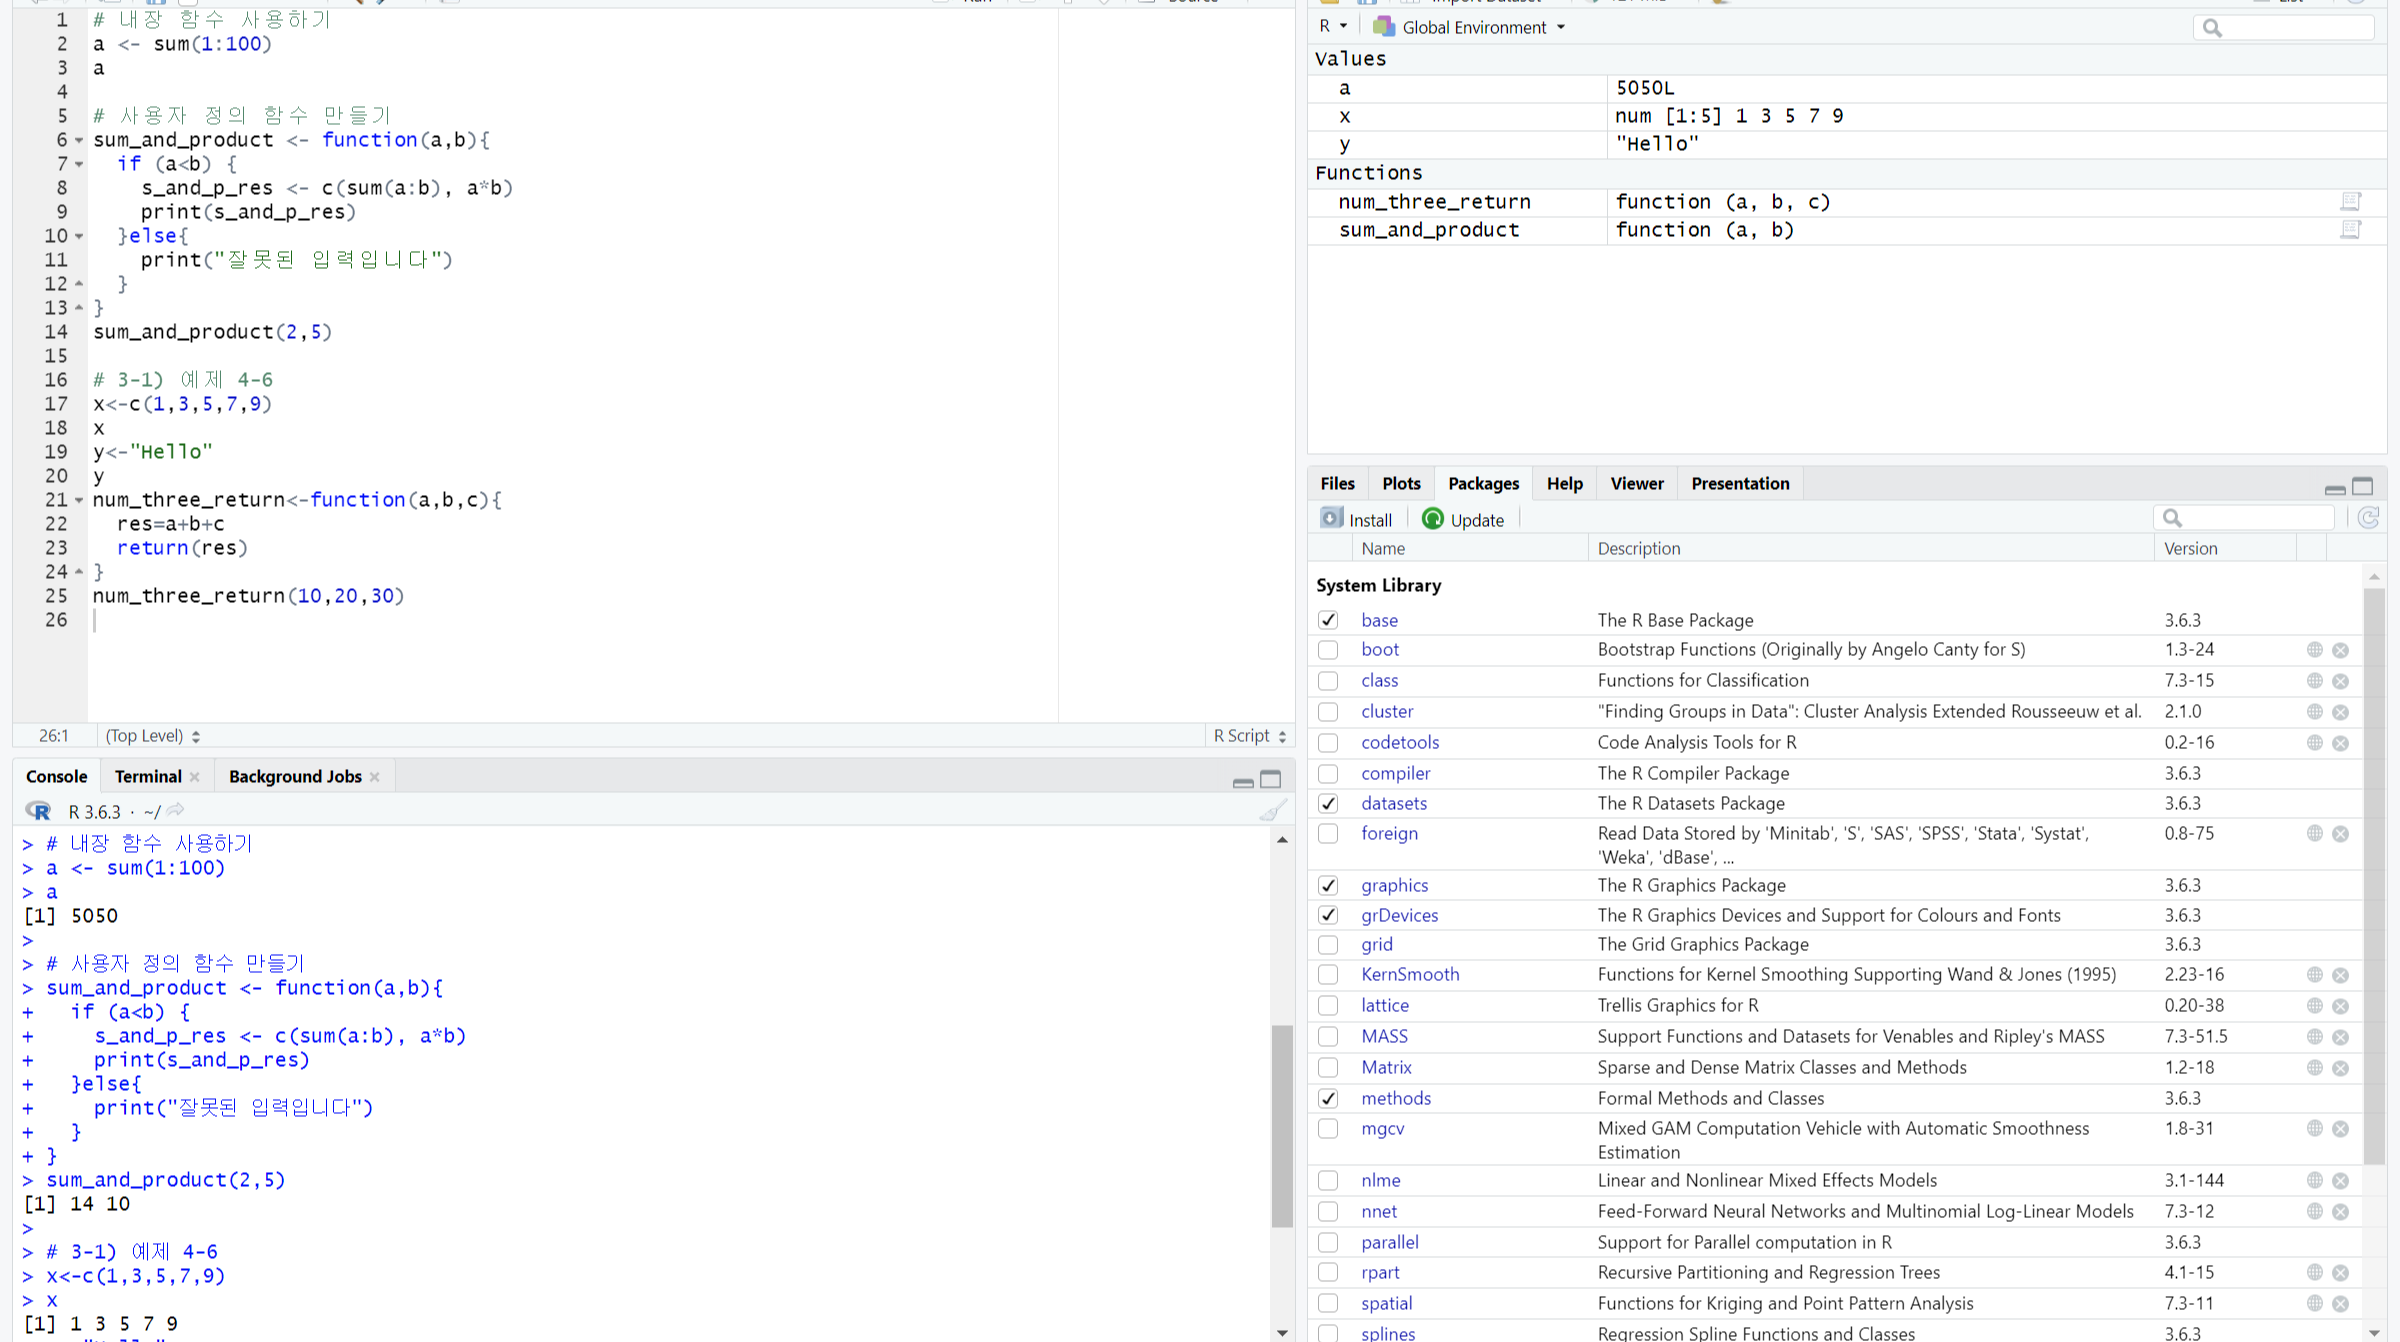Image resolution: width=2400 pixels, height=1342 pixels.
Task: Focus the environment search field
Action: [x=2284, y=28]
